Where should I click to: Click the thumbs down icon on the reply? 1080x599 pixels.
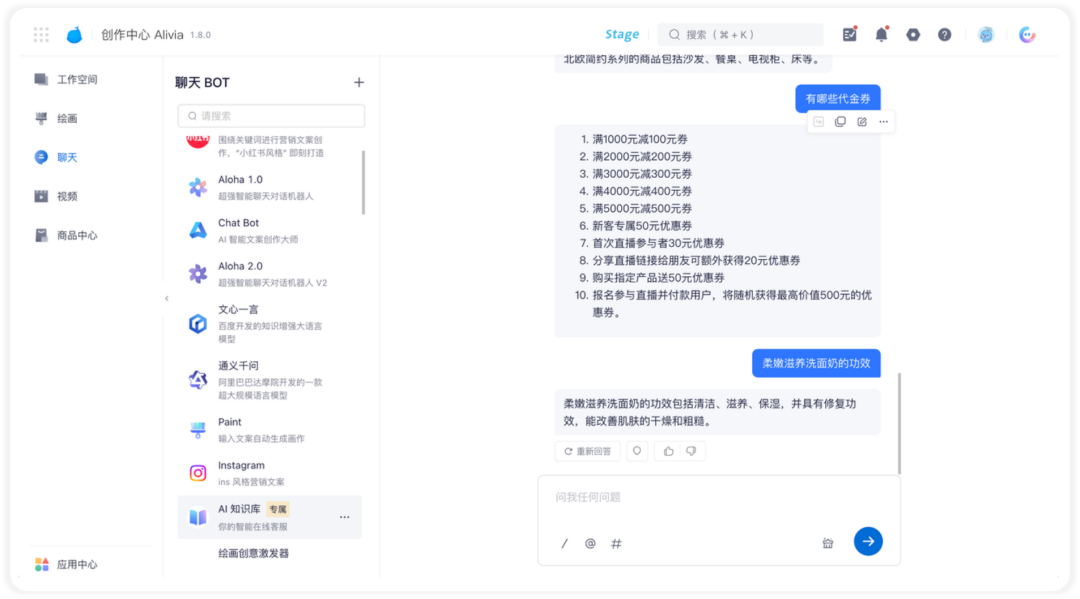[x=691, y=451]
